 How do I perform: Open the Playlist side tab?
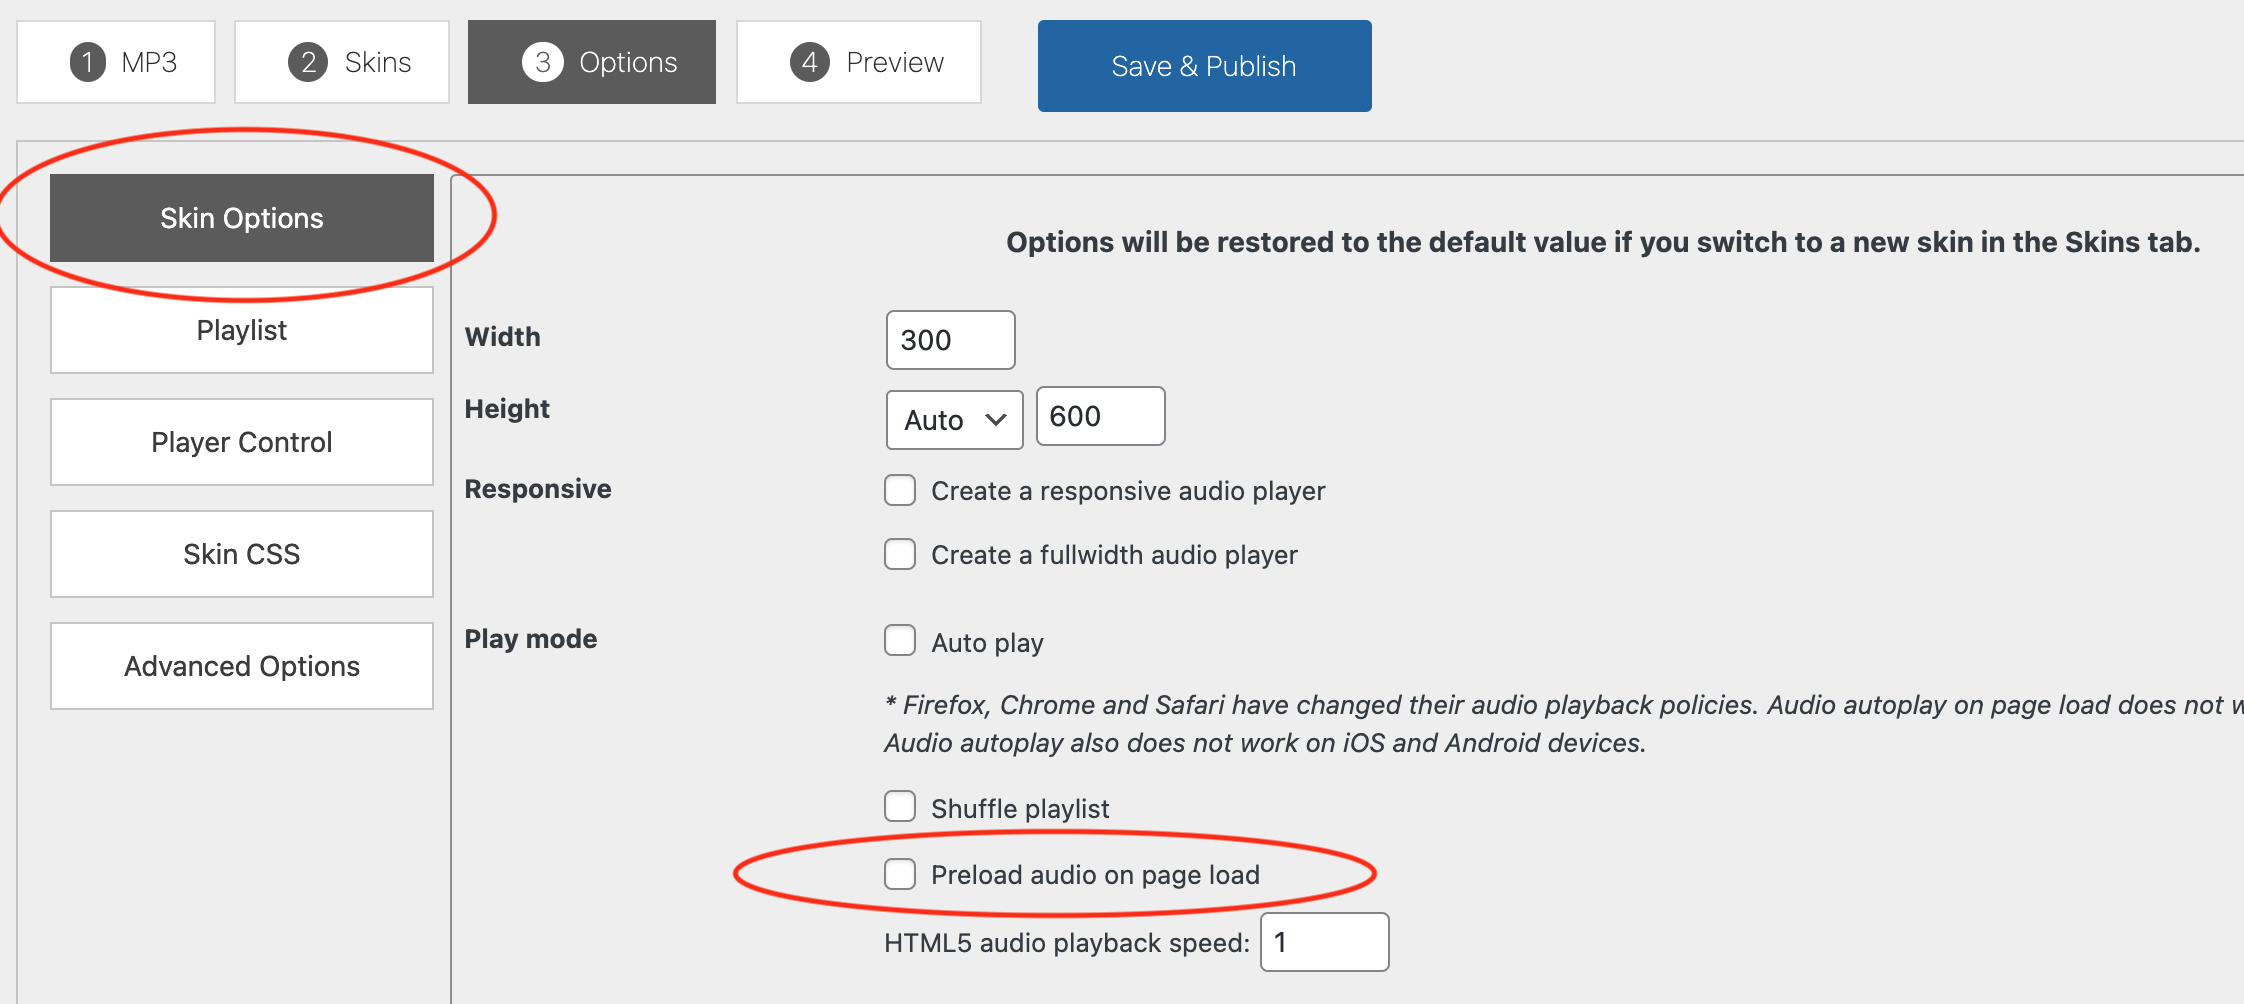[x=242, y=330]
